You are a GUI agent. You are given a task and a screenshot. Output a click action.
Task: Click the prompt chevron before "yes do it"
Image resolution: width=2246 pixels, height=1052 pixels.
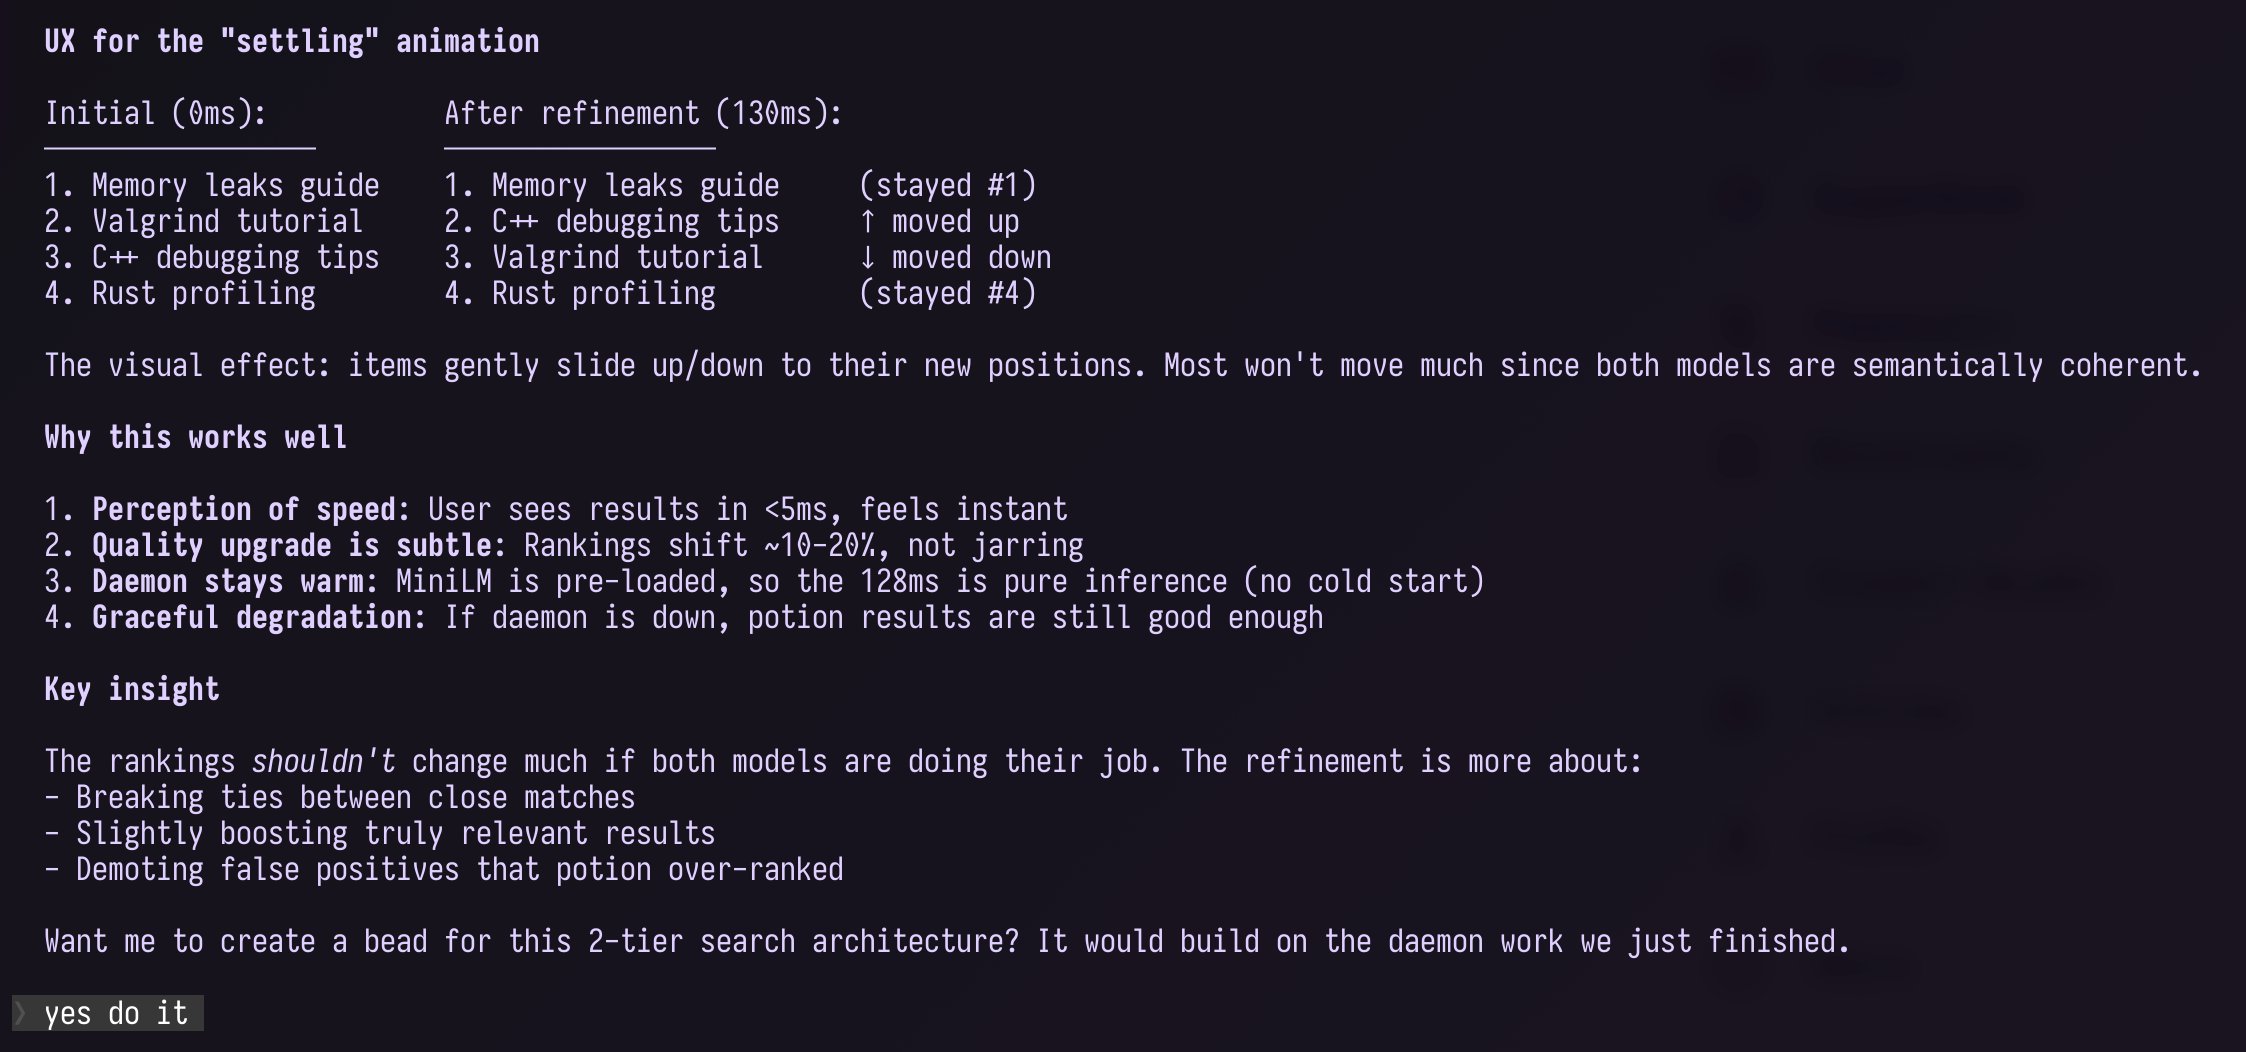coord(20,1013)
